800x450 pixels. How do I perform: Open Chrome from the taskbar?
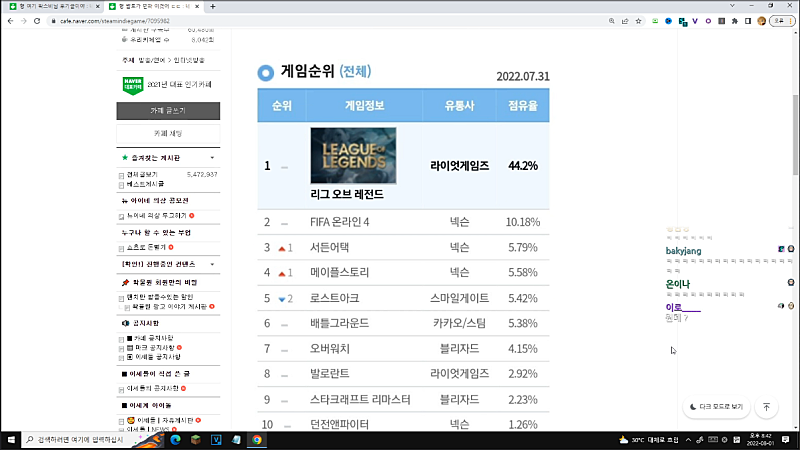(257, 440)
